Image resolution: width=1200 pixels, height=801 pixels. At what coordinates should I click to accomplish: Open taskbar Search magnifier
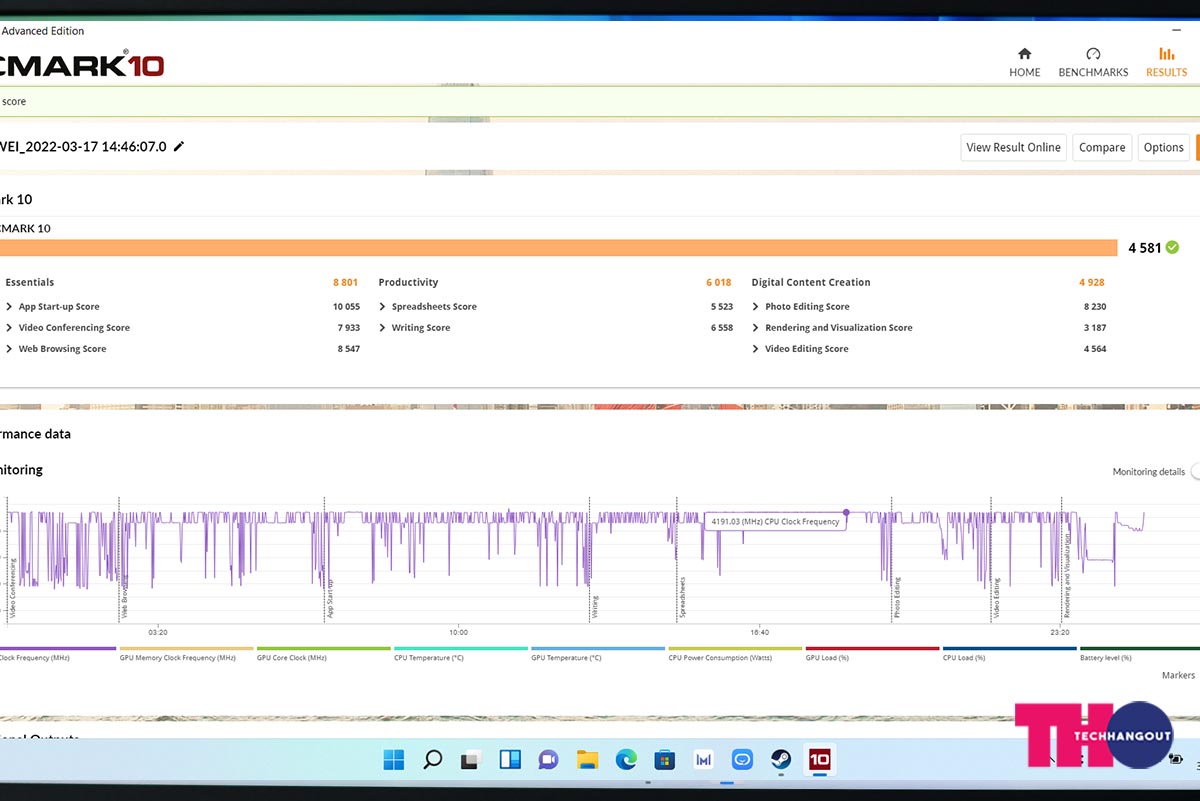tap(432, 760)
